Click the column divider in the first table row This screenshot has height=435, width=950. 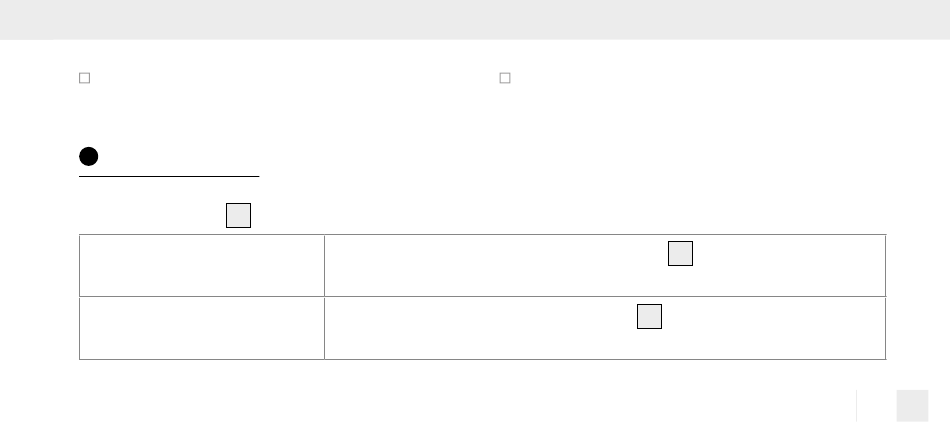pyautogui.click(x=324, y=265)
